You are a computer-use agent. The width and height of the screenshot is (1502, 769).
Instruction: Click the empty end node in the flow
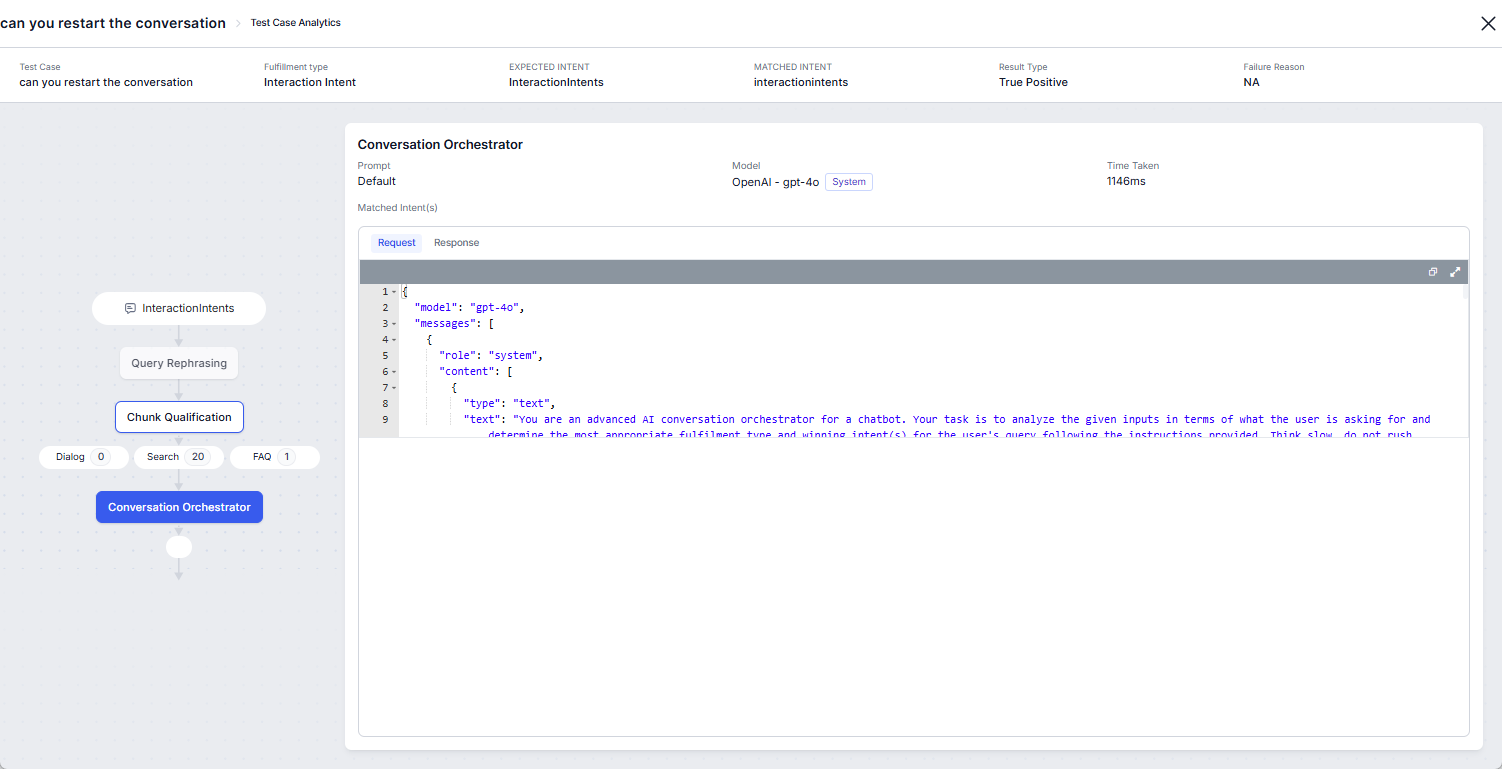(x=179, y=547)
